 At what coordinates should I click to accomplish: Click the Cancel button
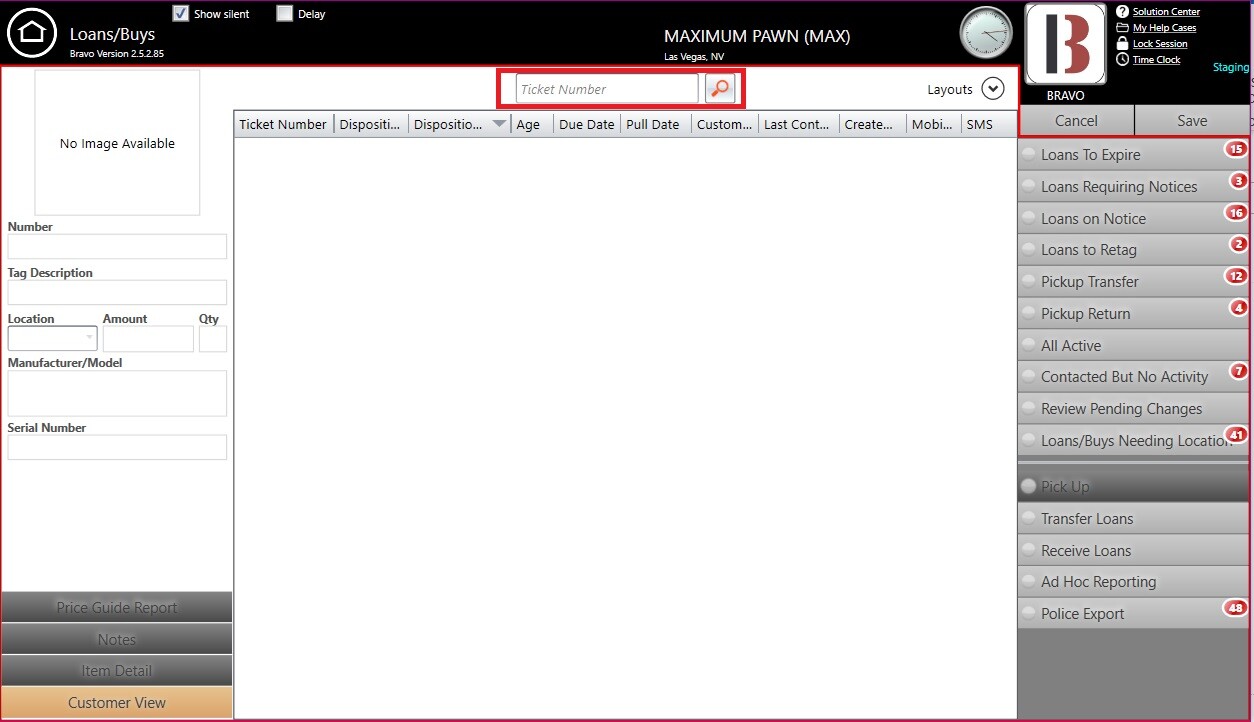point(1076,121)
